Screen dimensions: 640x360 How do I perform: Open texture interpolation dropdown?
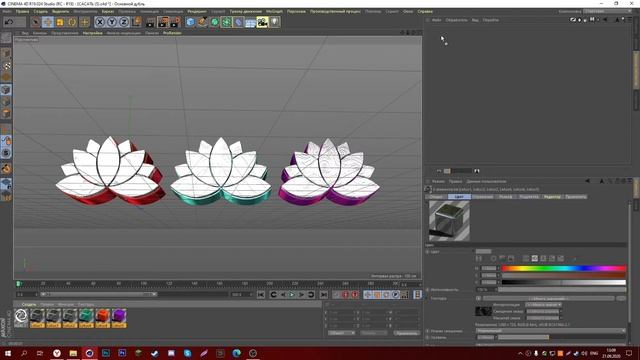tap(543, 304)
